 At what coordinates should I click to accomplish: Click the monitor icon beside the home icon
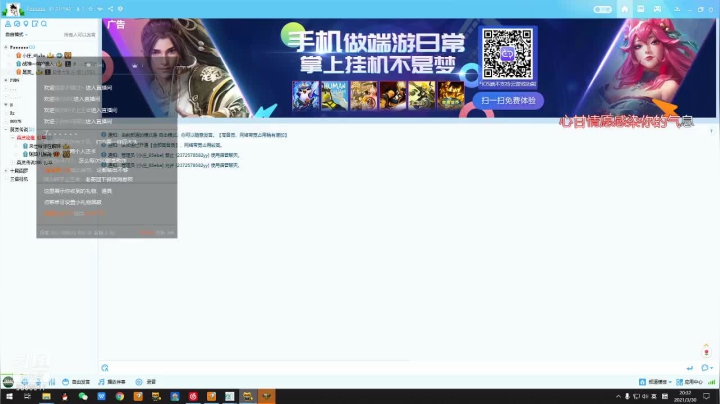tap(641, 9)
